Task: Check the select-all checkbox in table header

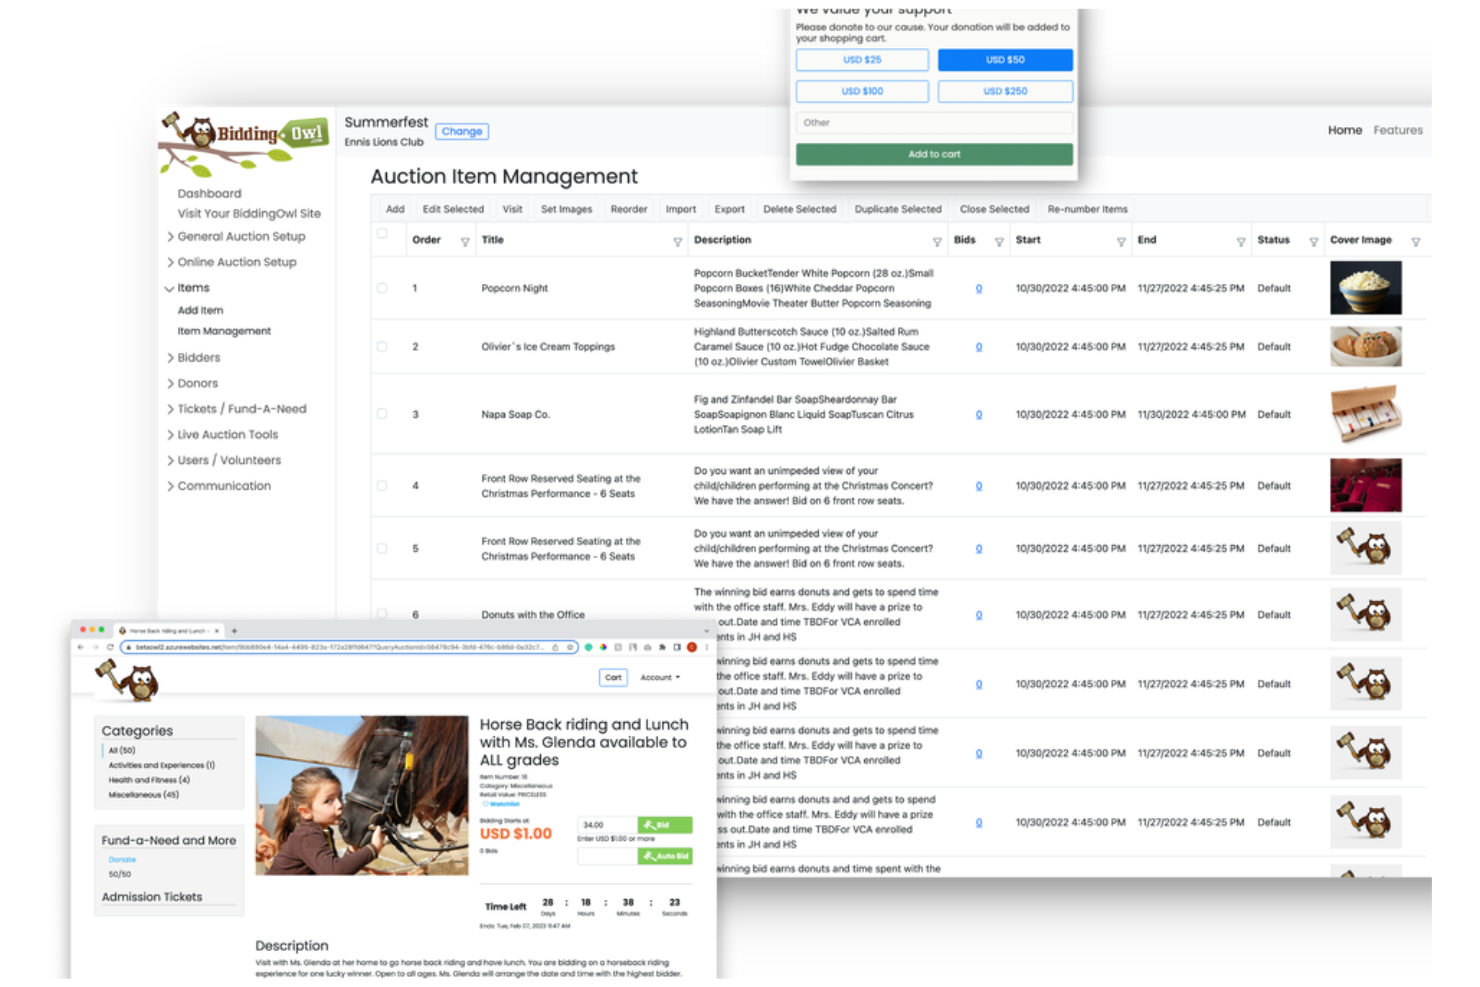Action: [x=382, y=232]
